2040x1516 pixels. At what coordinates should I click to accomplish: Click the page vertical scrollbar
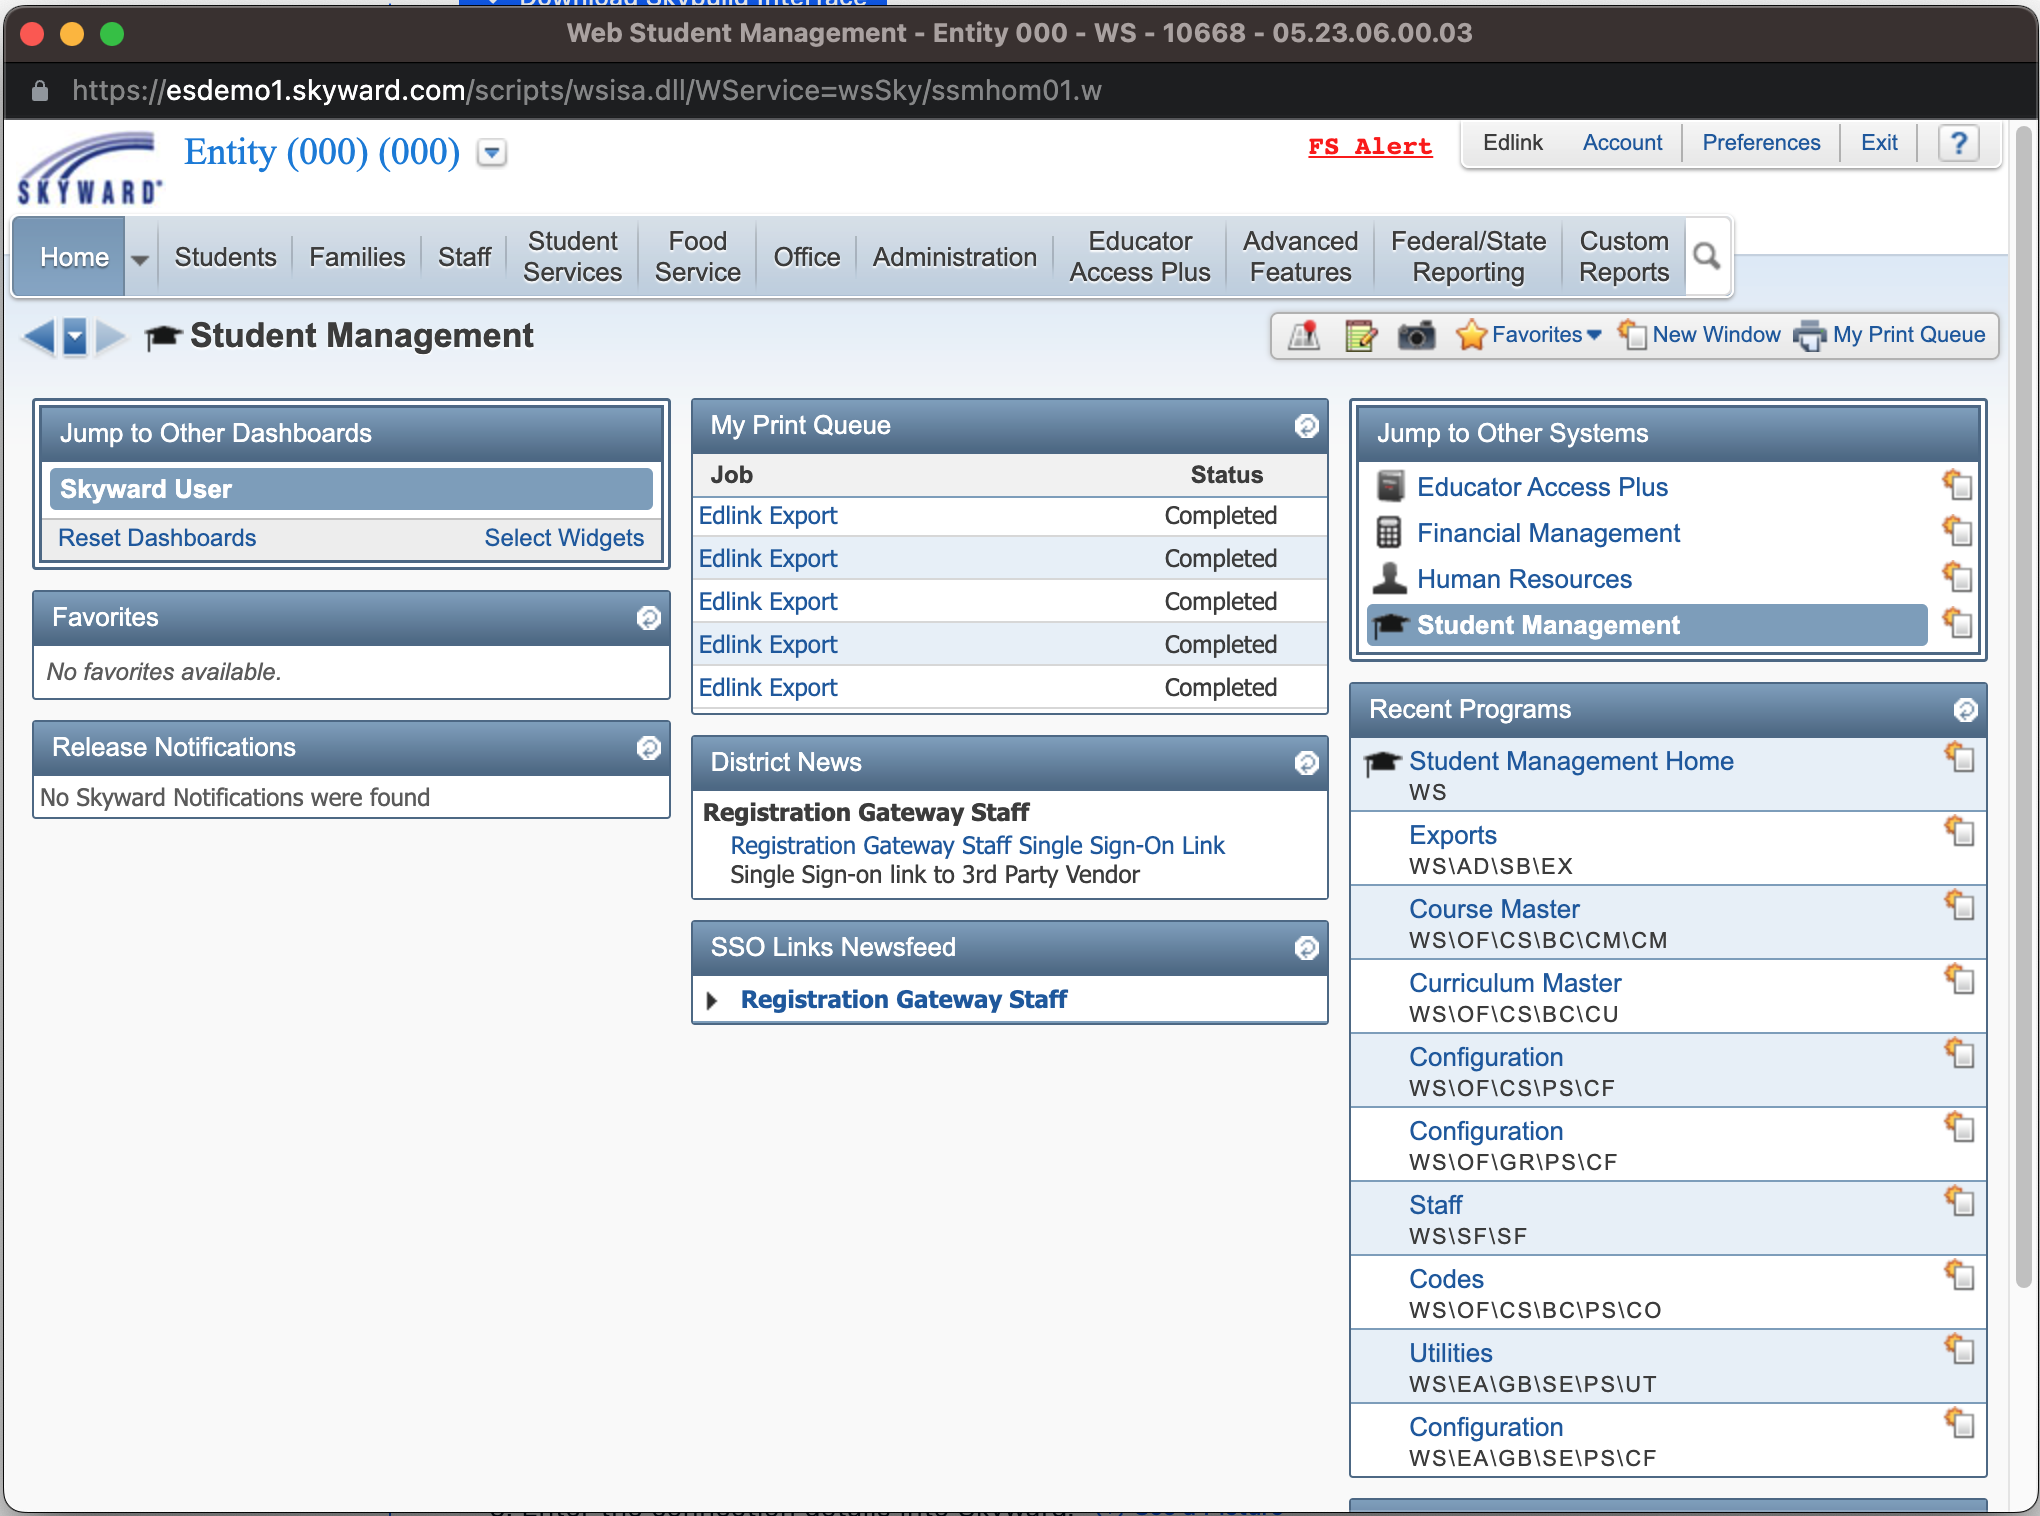[2023, 700]
